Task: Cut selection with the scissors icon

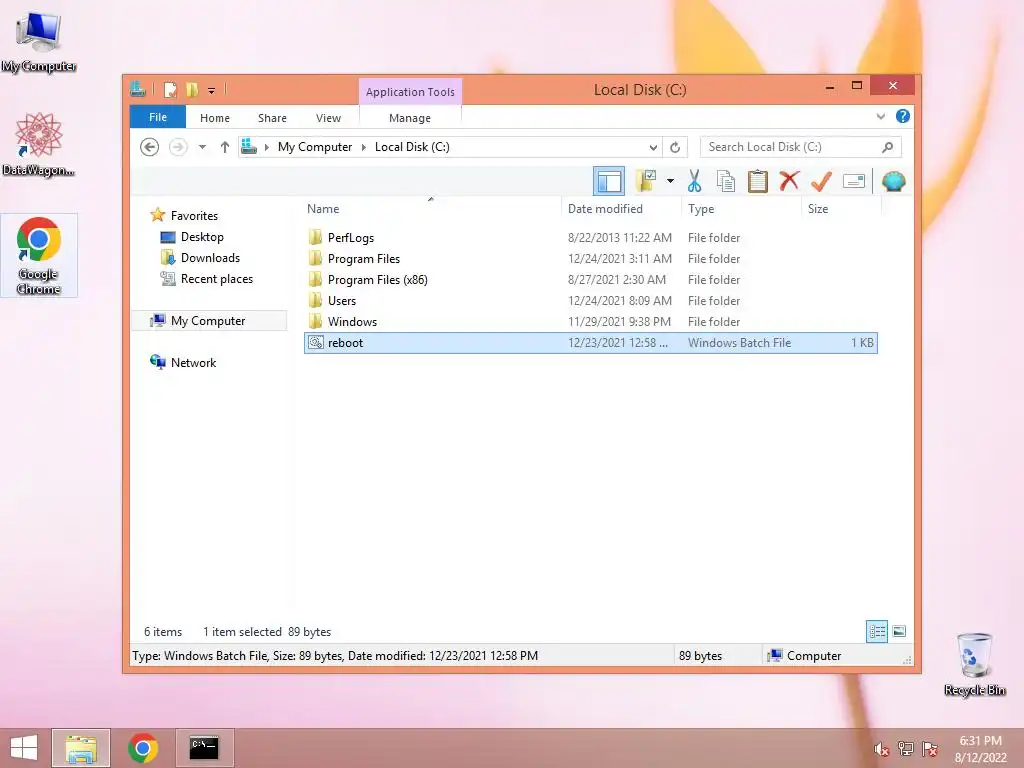Action: 694,181
